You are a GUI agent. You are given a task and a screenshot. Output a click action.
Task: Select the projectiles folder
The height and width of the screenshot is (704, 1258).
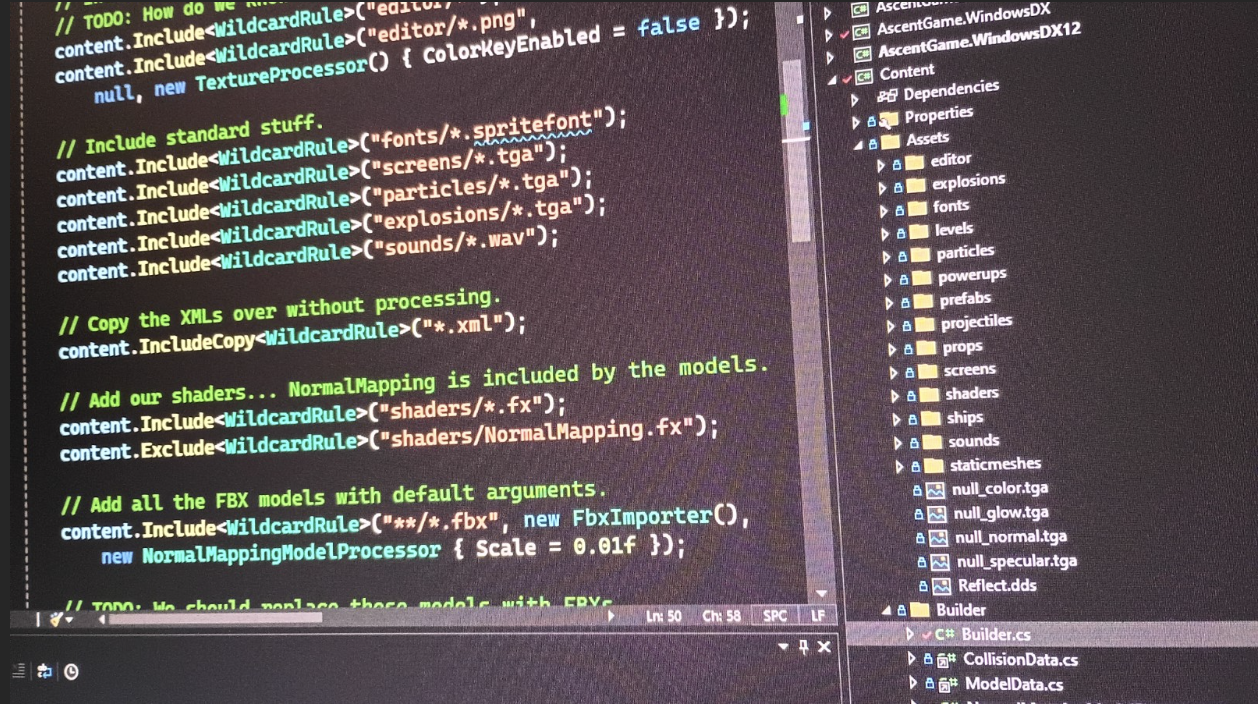point(977,322)
